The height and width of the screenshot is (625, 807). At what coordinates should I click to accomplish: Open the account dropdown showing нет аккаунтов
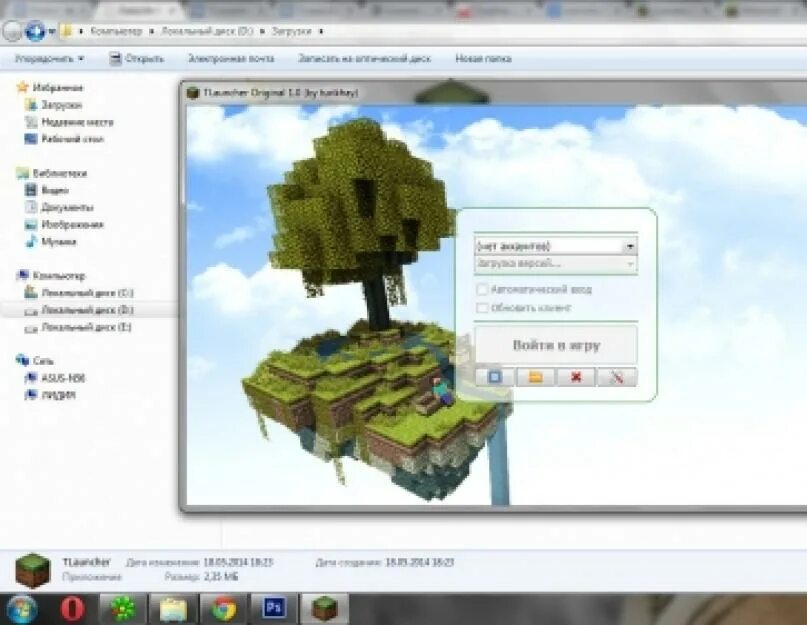coord(556,246)
